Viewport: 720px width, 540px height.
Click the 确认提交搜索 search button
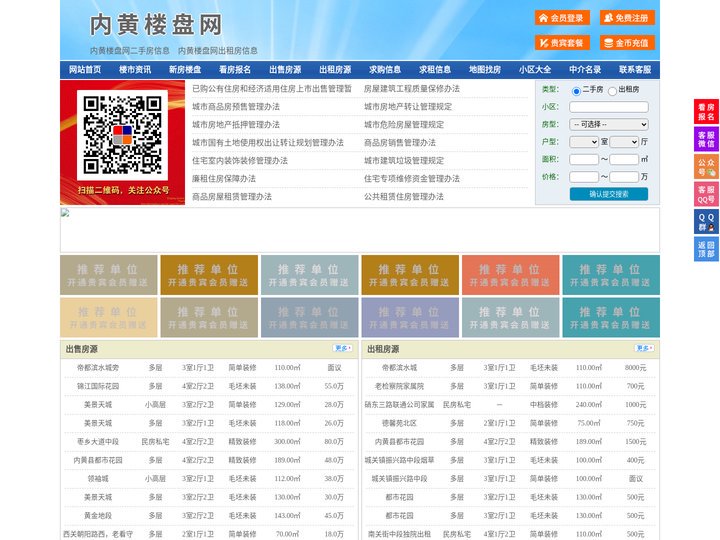click(x=609, y=194)
